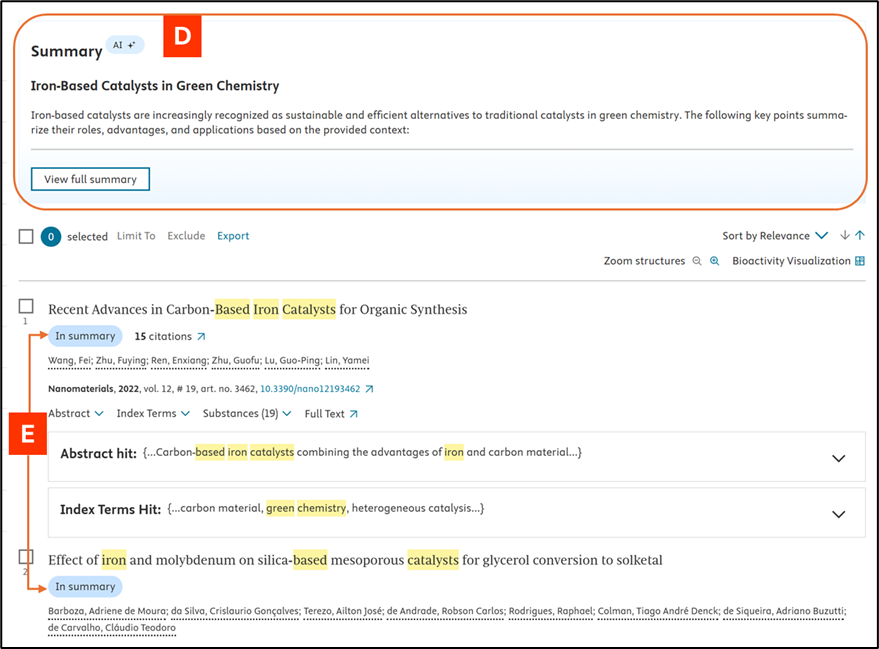This screenshot has height=649, width=879.
Task: Click the zoom out structures magnifier icon
Action: coord(697,261)
